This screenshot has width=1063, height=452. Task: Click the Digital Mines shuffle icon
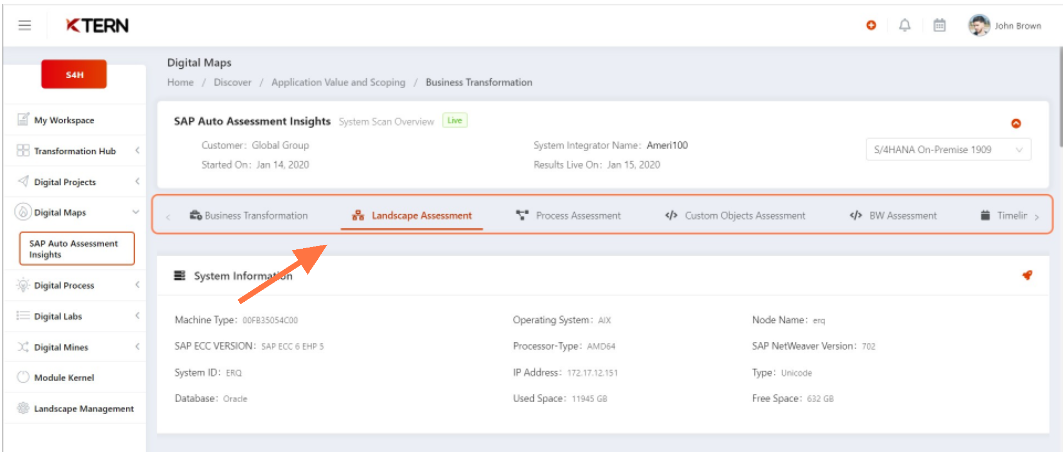[x=23, y=347]
